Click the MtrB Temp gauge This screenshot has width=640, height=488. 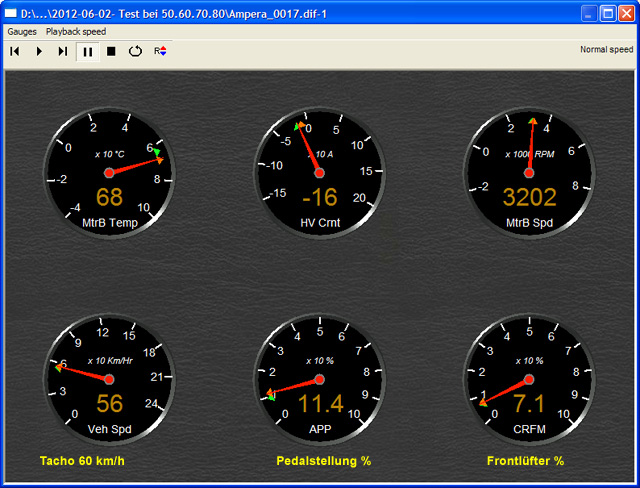109,172
